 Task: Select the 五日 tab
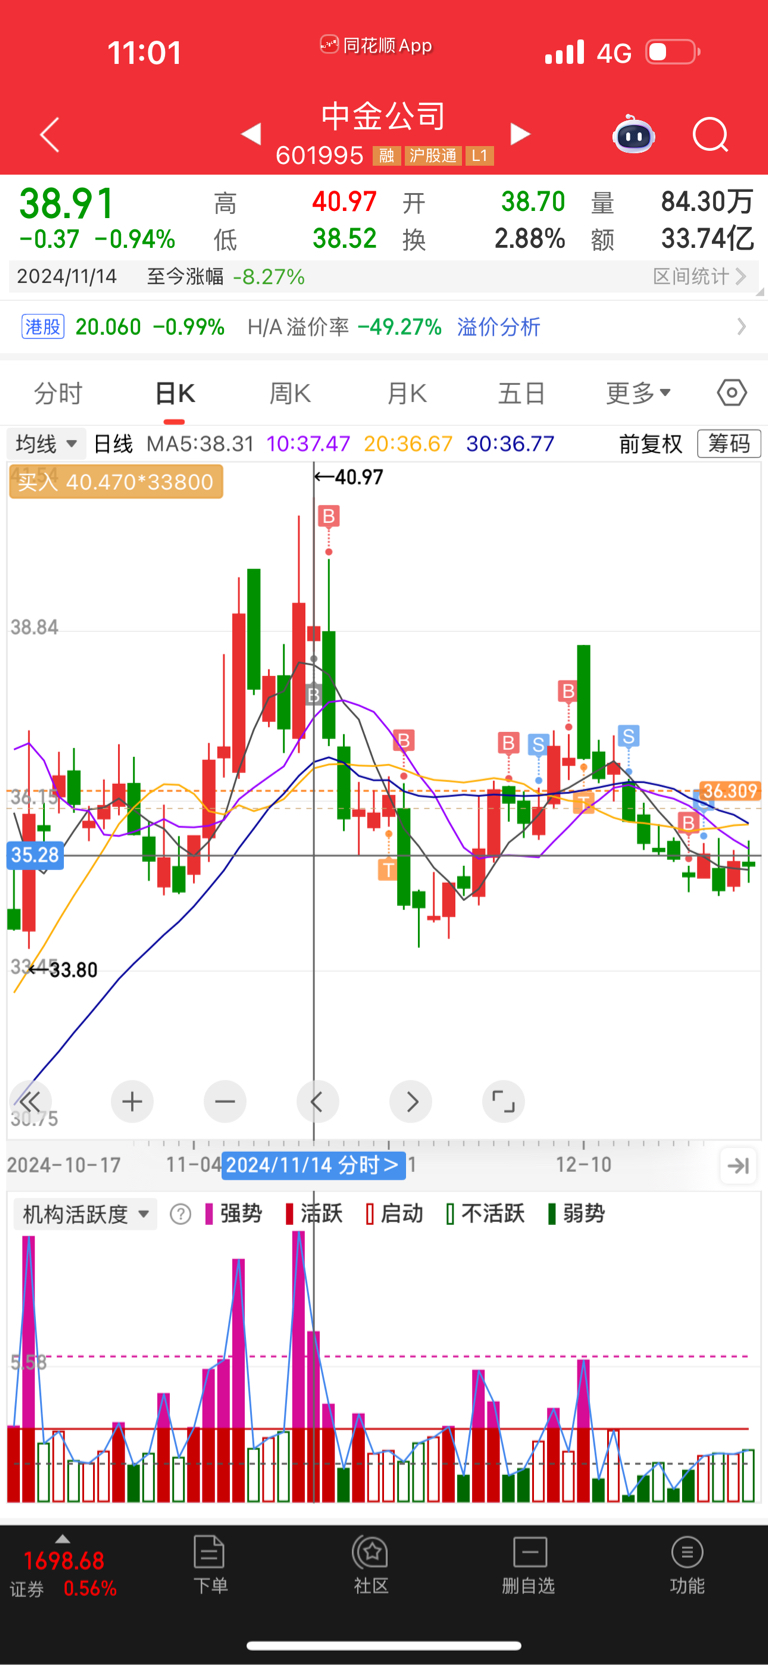tap(521, 393)
